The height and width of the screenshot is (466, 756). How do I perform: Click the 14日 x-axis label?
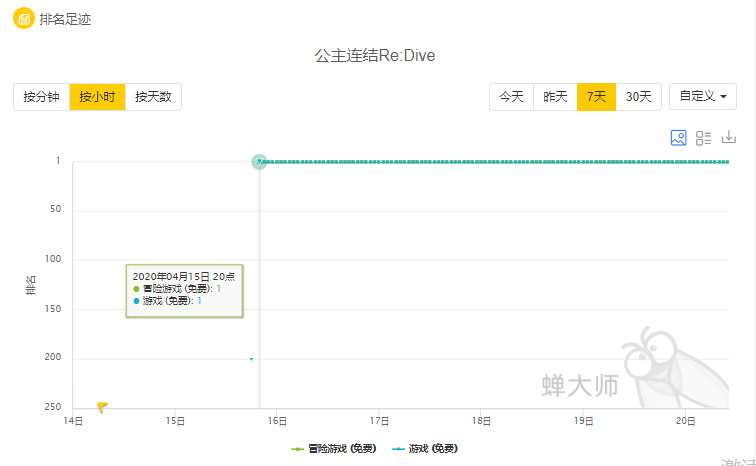coord(73,421)
